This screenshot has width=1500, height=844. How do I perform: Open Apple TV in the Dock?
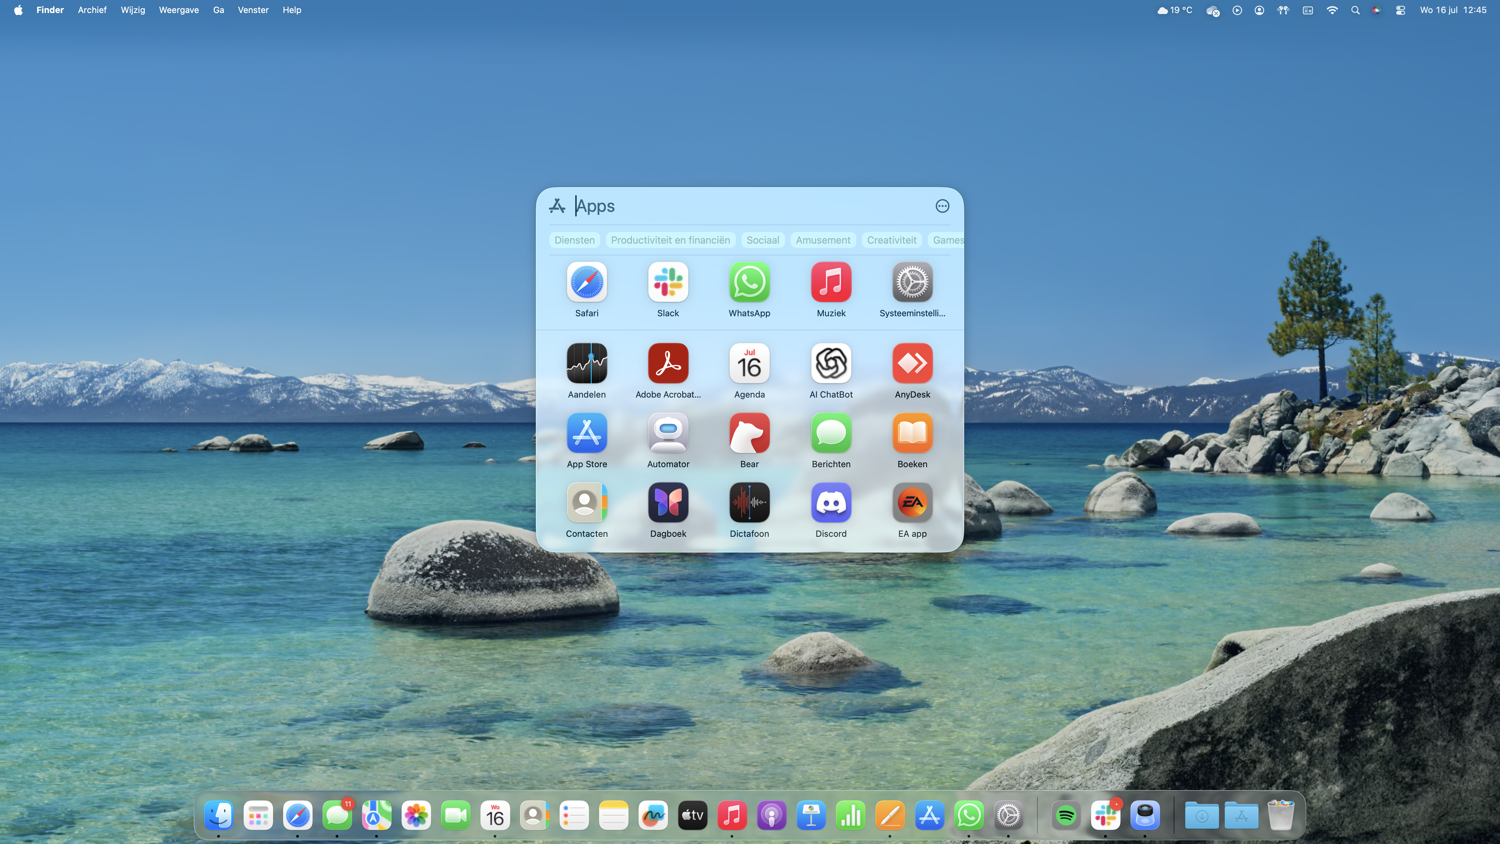click(692, 816)
